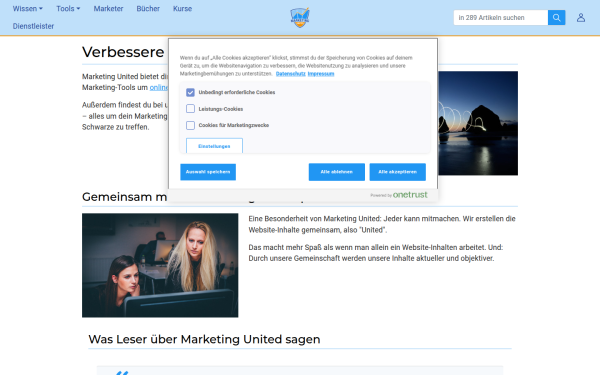600x375 pixels.
Task: Expand the Wissen dropdown menu
Action: 28,8
